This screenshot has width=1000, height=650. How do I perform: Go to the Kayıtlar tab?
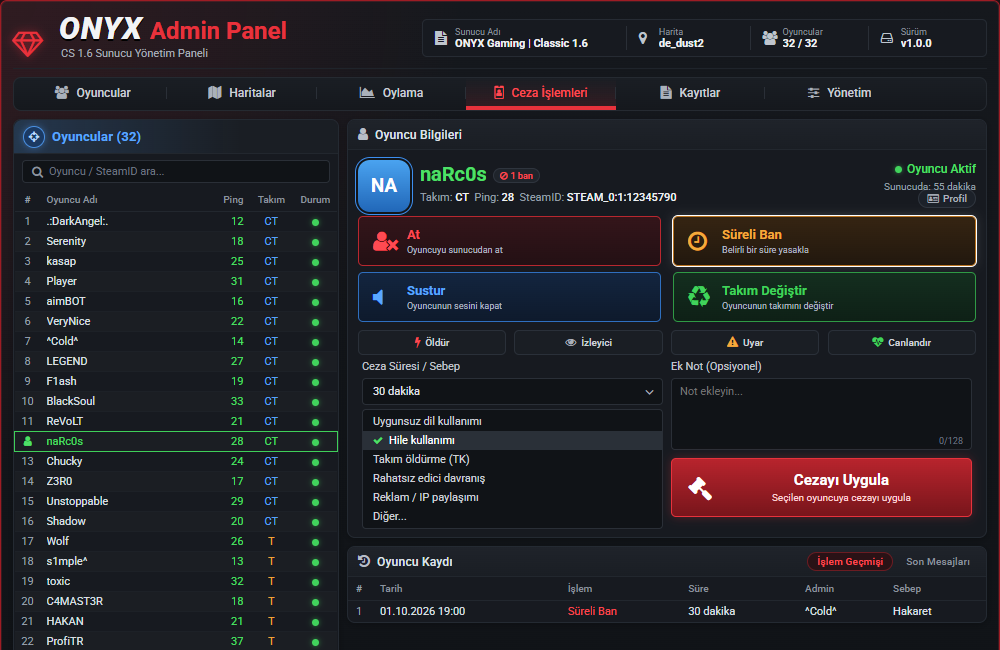(x=690, y=93)
